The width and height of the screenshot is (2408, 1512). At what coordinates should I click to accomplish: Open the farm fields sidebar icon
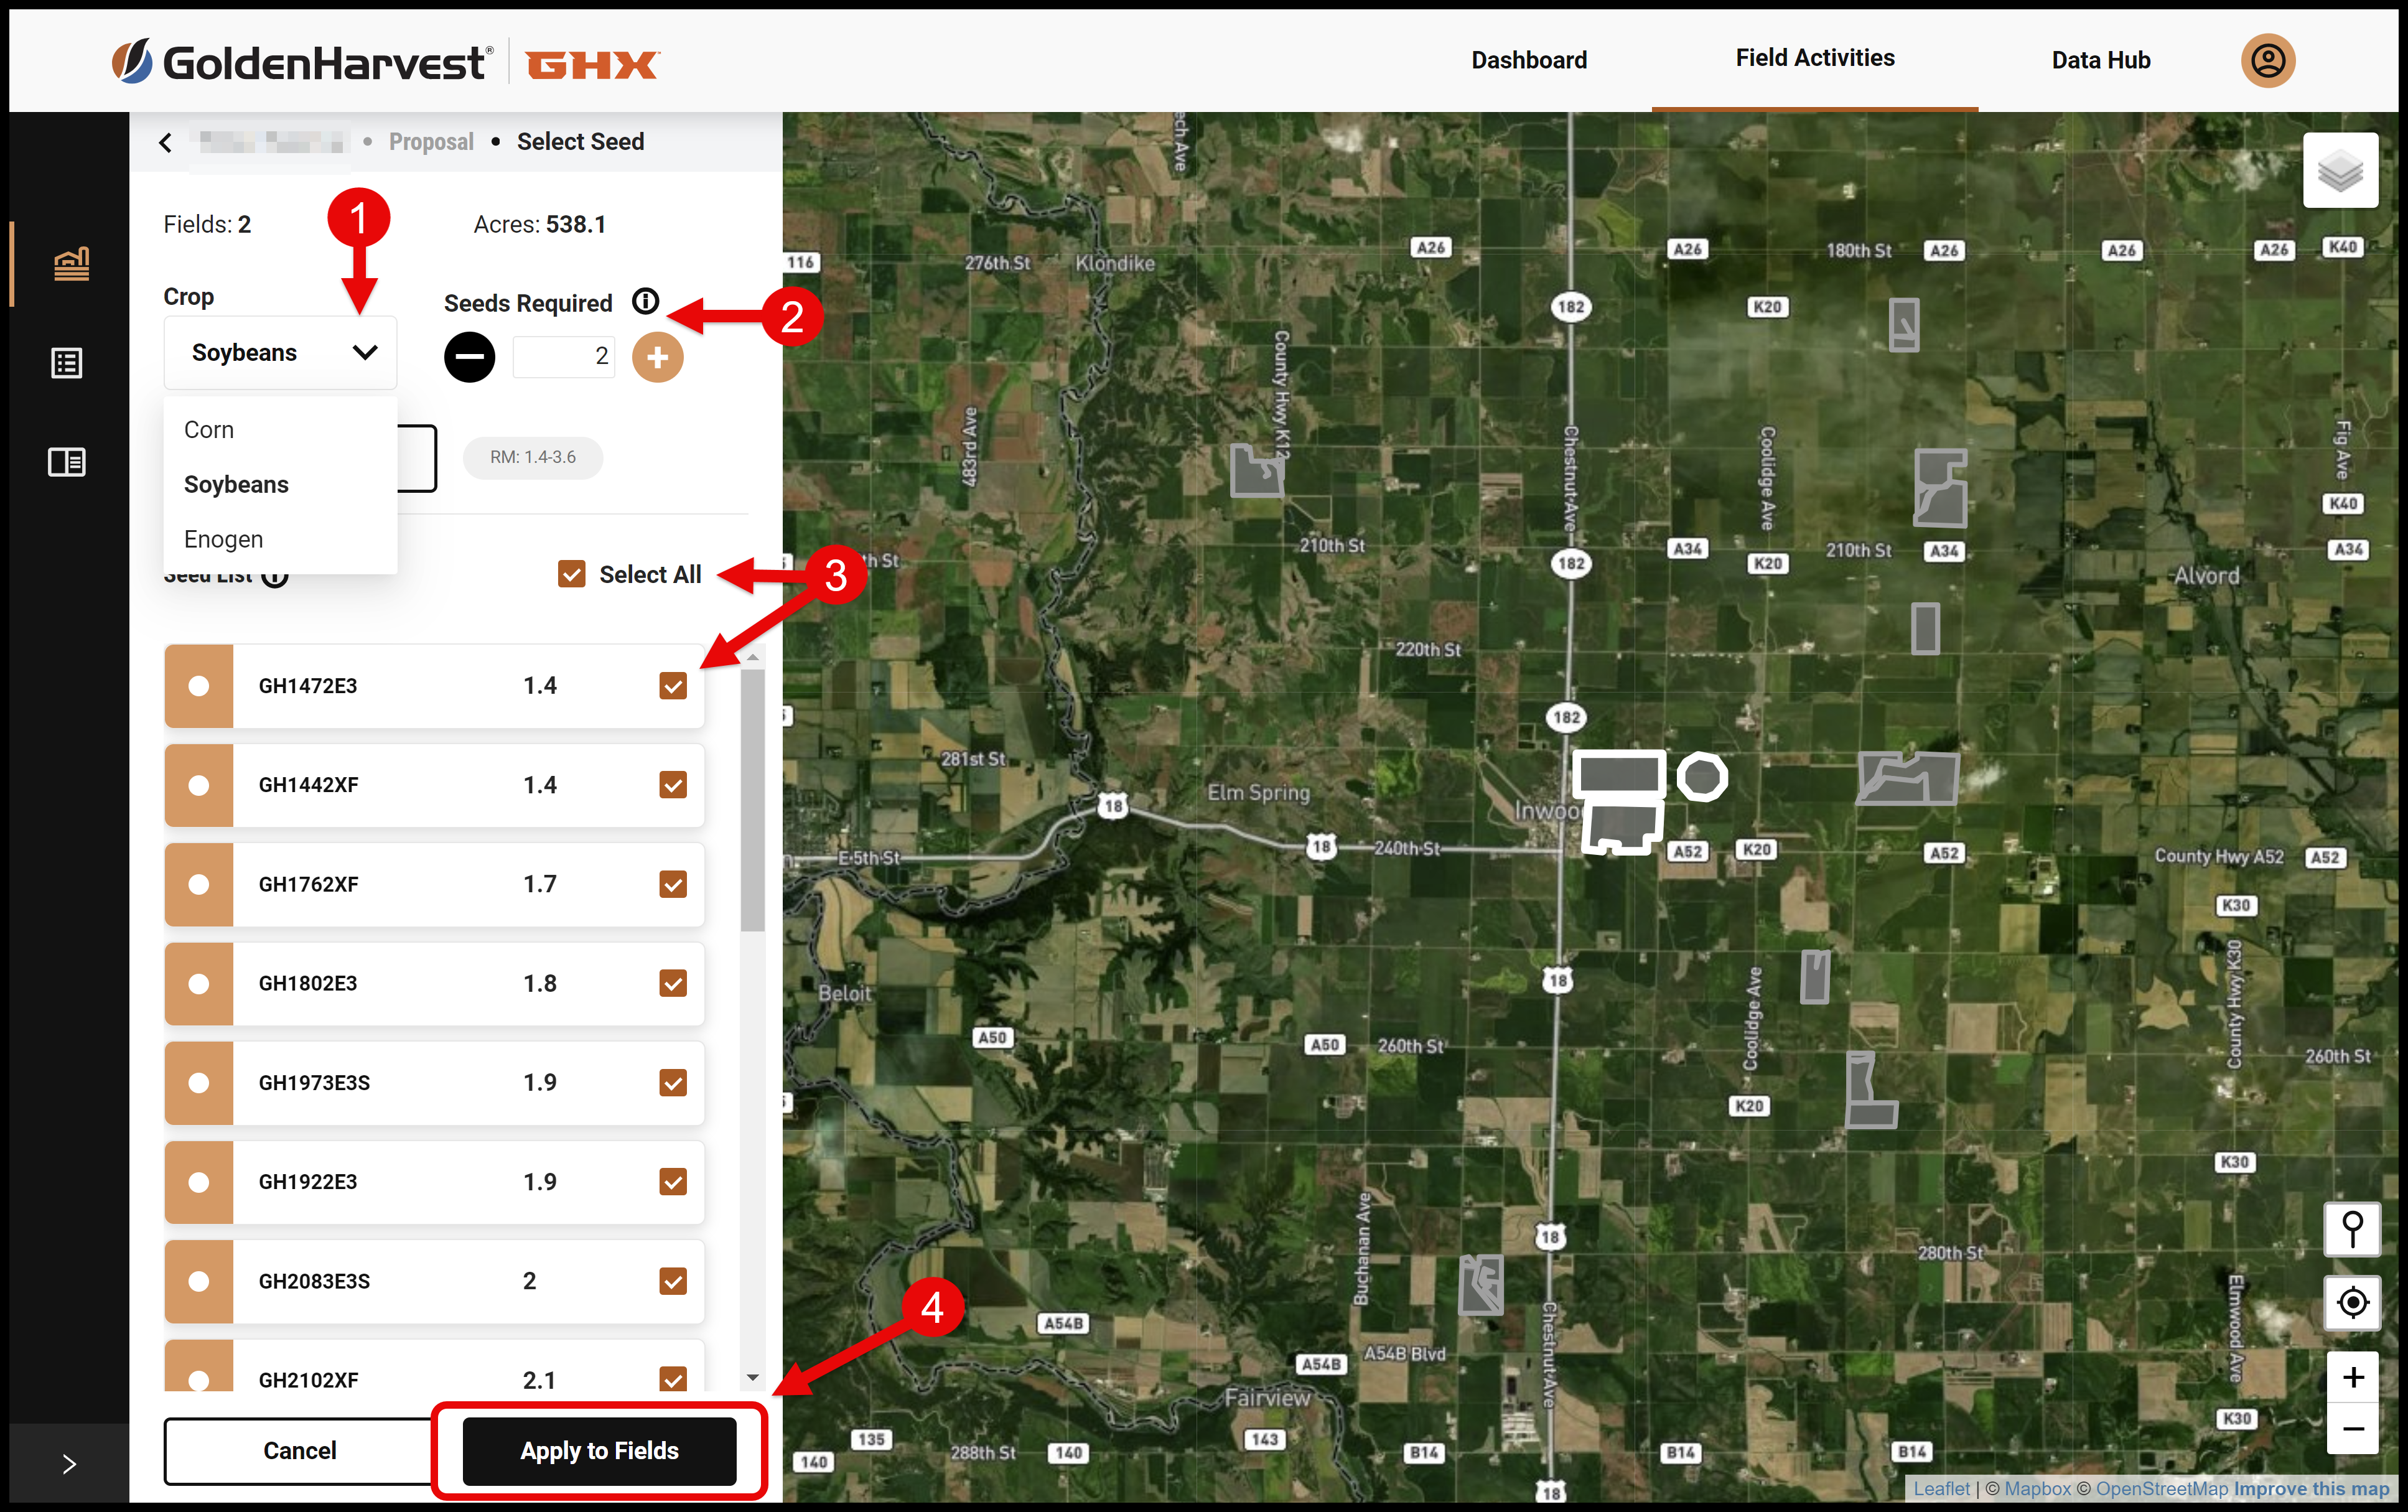coord(70,264)
